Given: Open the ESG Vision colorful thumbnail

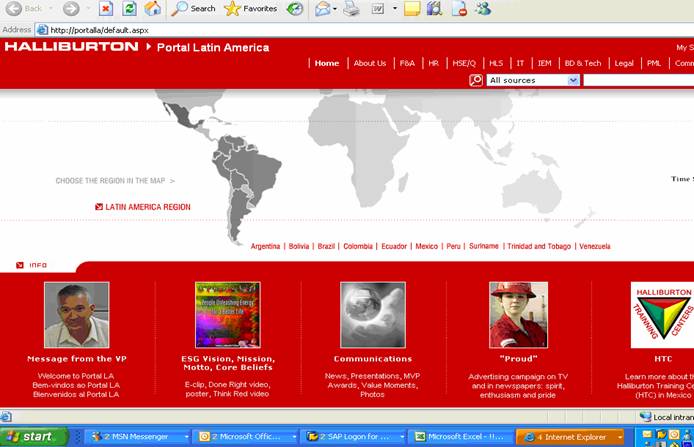Looking at the screenshot, I should click(227, 315).
